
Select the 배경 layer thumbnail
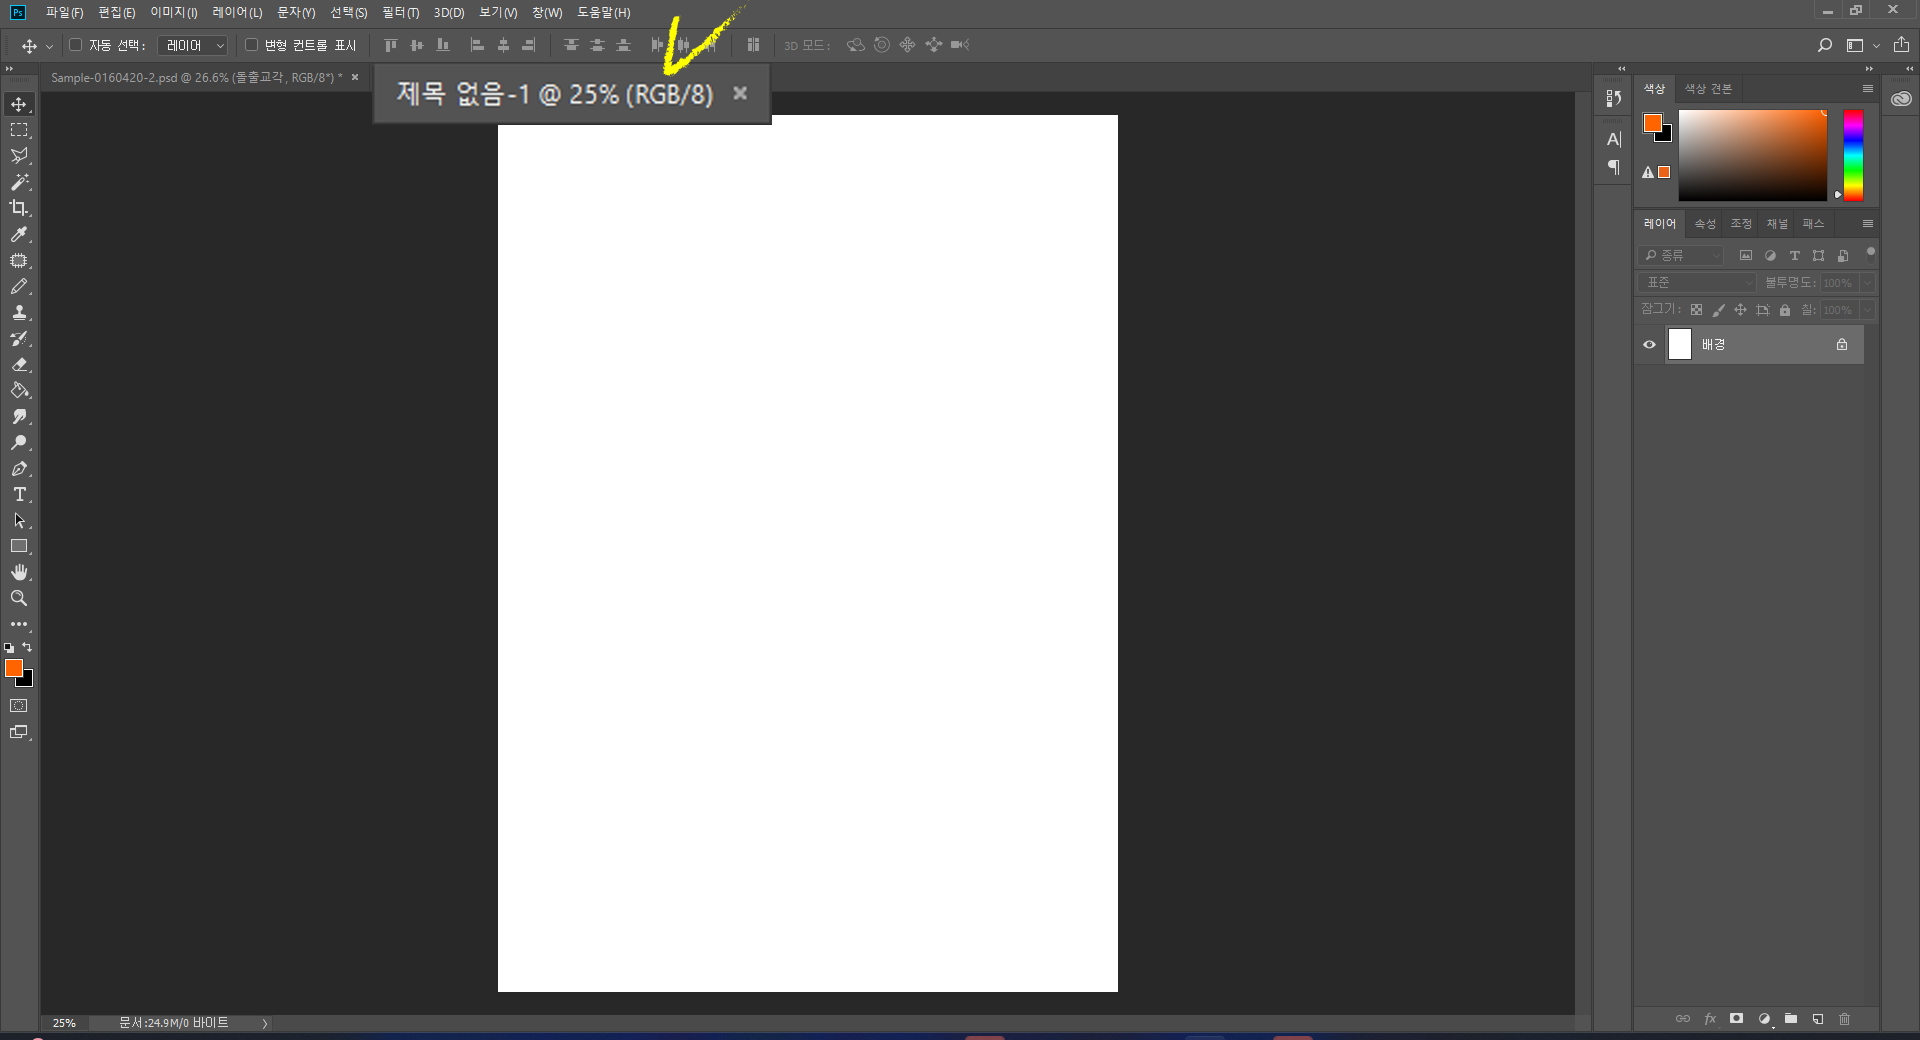1680,344
